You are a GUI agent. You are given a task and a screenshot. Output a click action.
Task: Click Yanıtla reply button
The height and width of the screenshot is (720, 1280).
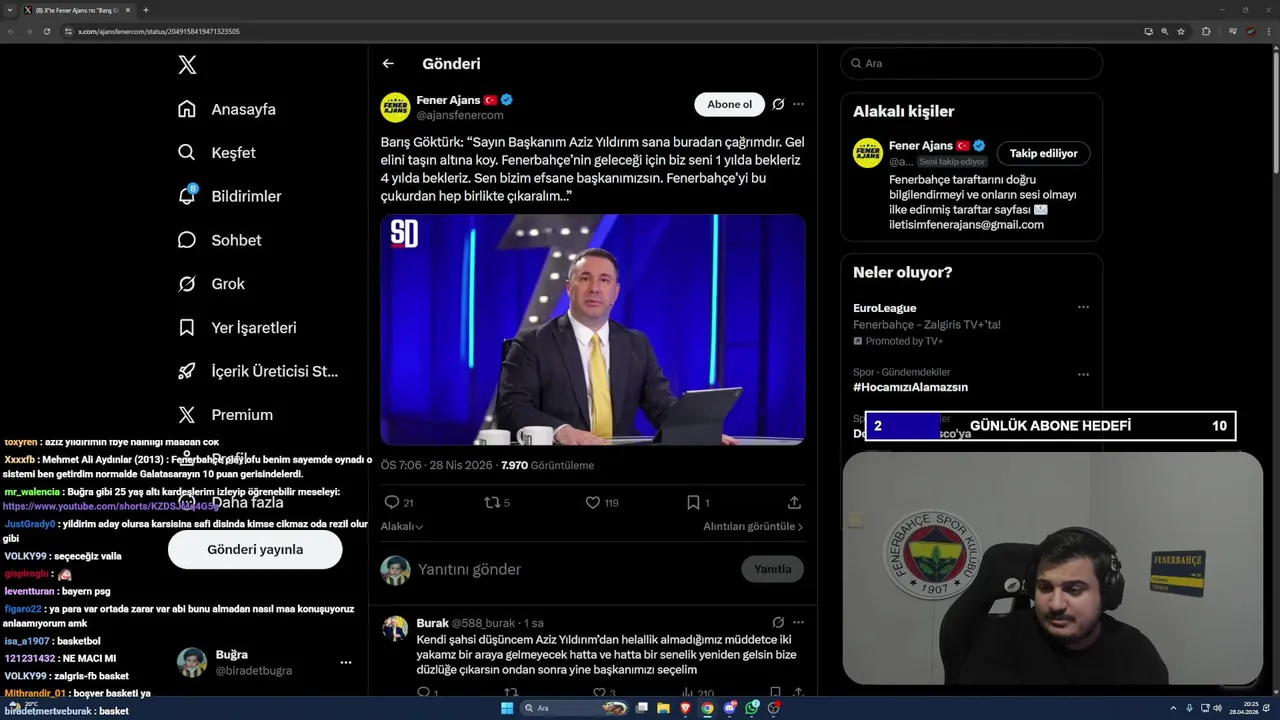click(x=772, y=569)
